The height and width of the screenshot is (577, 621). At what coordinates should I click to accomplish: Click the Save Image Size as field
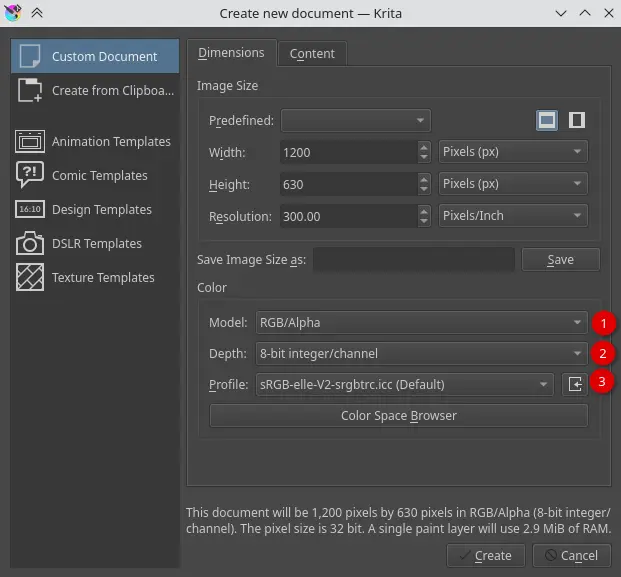coord(413,259)
